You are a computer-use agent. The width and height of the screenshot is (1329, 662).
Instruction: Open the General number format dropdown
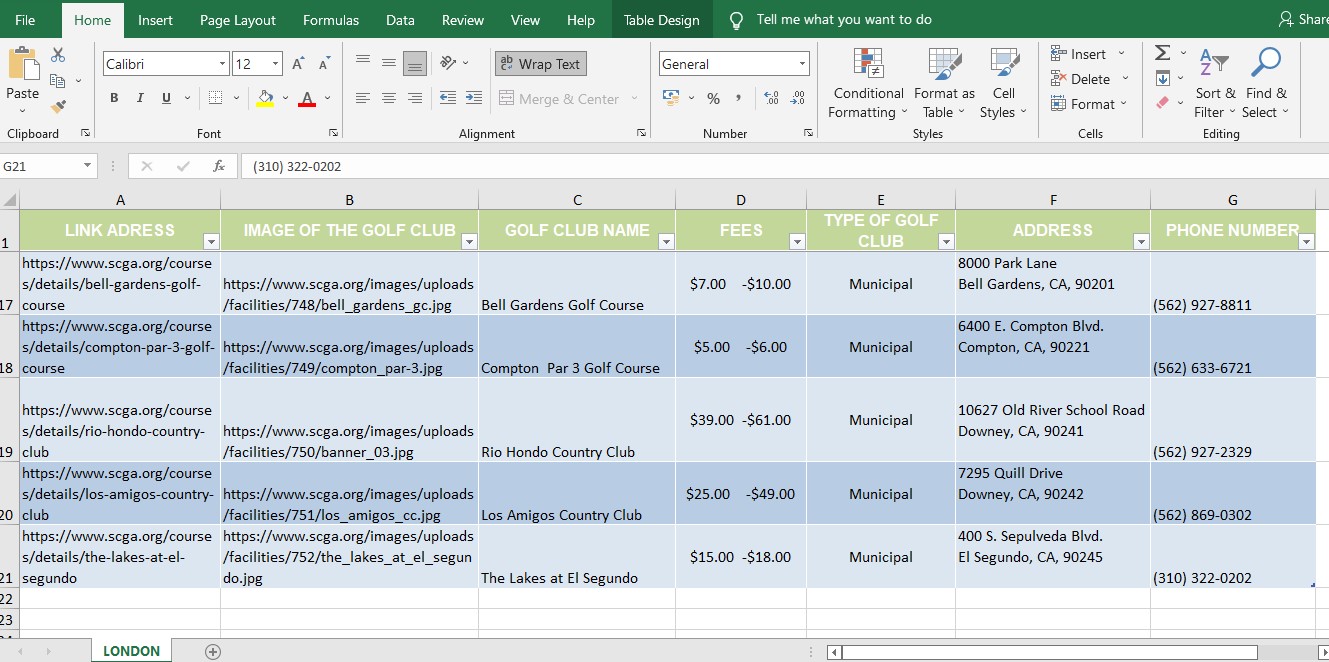coord(802,64)
